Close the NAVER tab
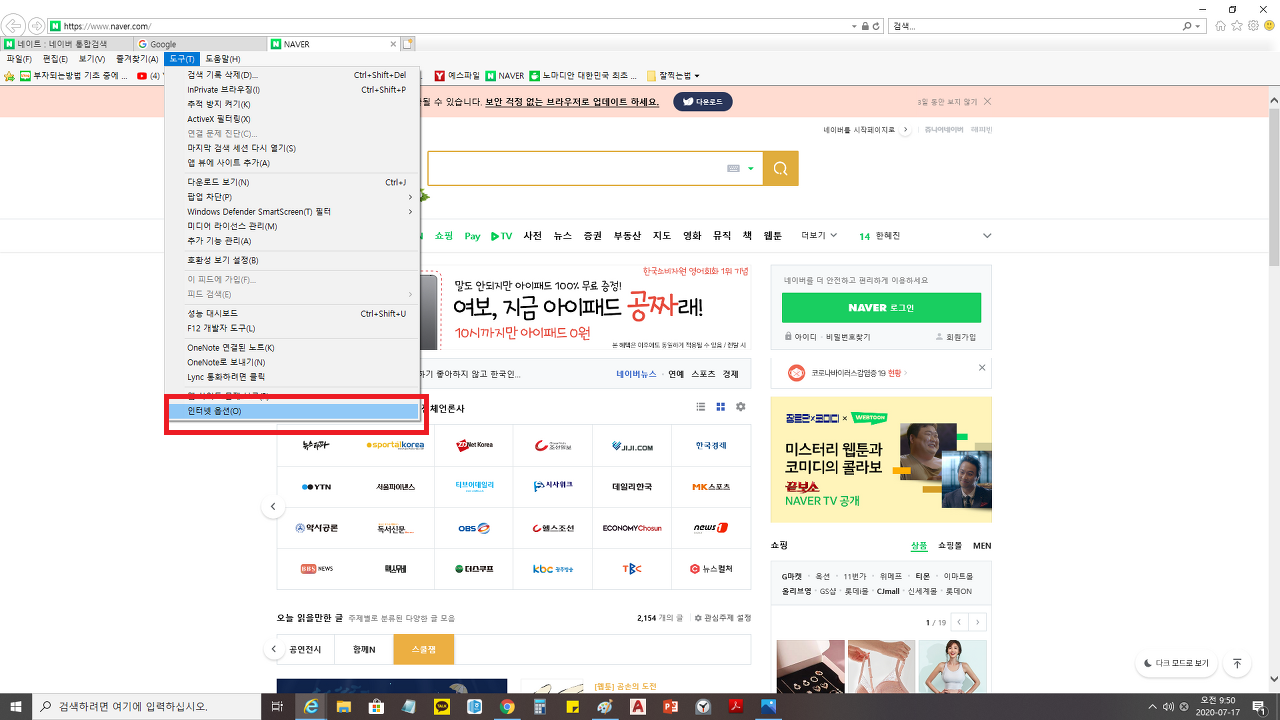The image size is (1280, 720). point(393,44)
